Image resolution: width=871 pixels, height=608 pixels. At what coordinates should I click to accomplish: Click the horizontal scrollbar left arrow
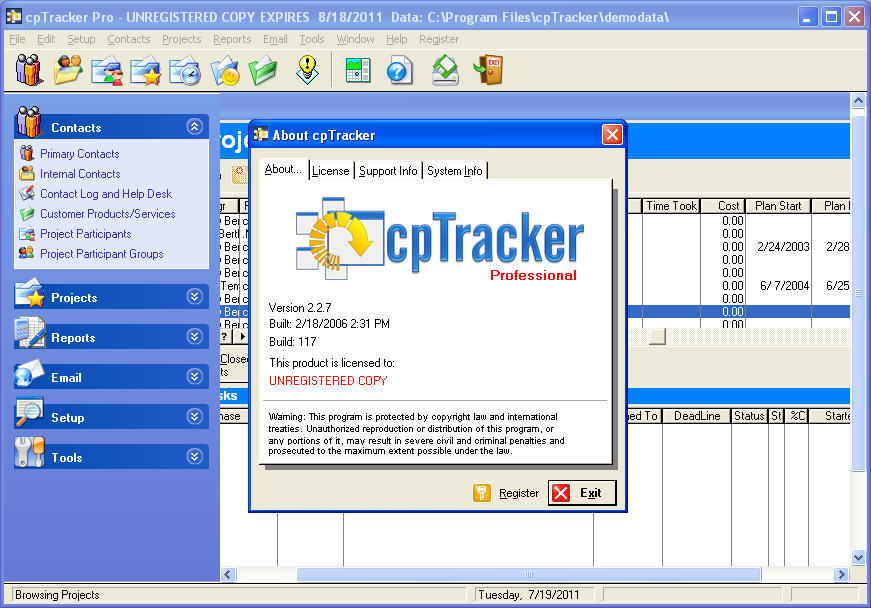click(228, 574)
